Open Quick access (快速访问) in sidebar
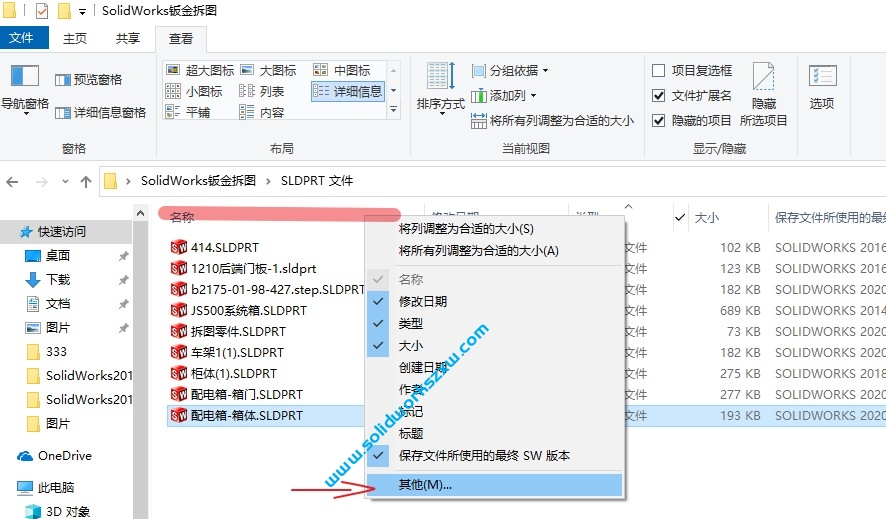Image resolution: width=886 pixels, height=519 pixels. click(x=61, y=232)
